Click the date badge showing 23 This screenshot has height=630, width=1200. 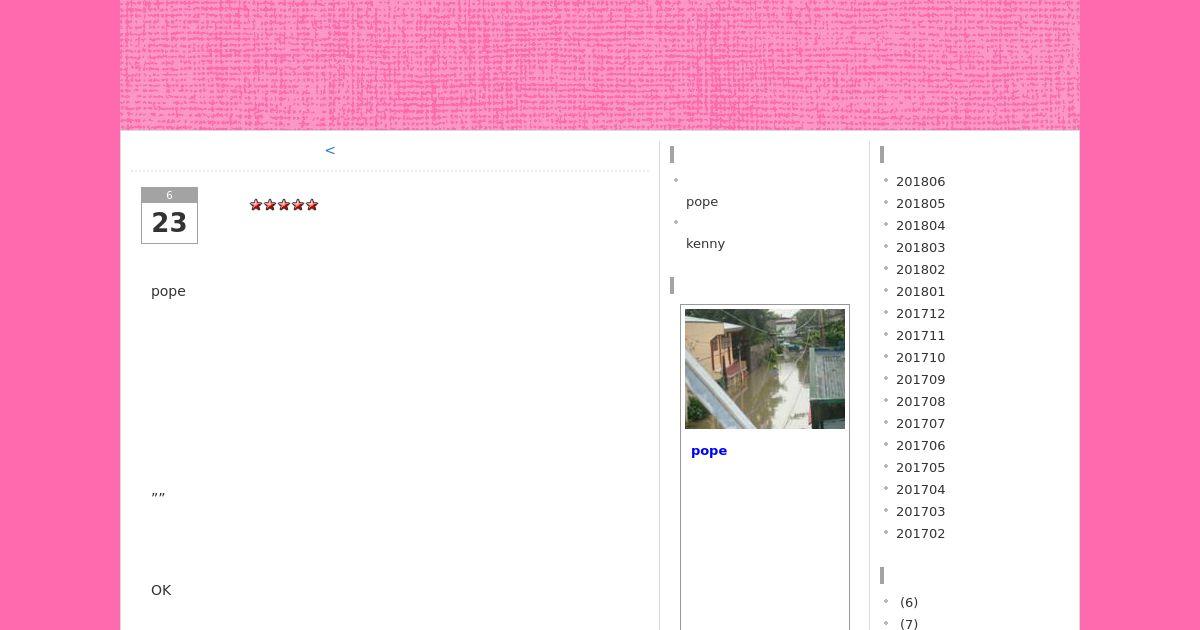tap(169, 215)
